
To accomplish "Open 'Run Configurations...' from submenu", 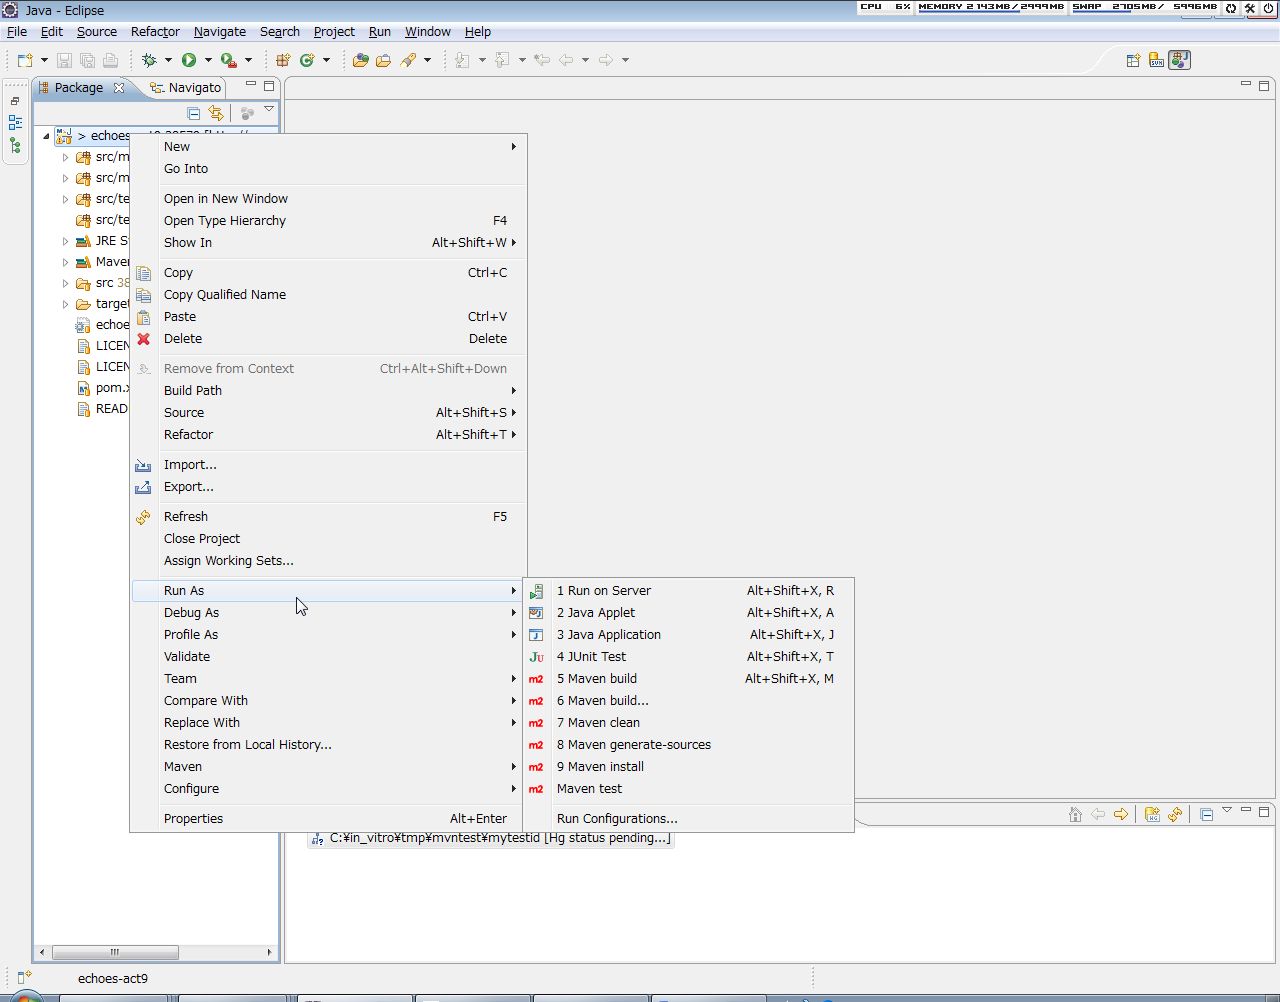I will point(688,819).
